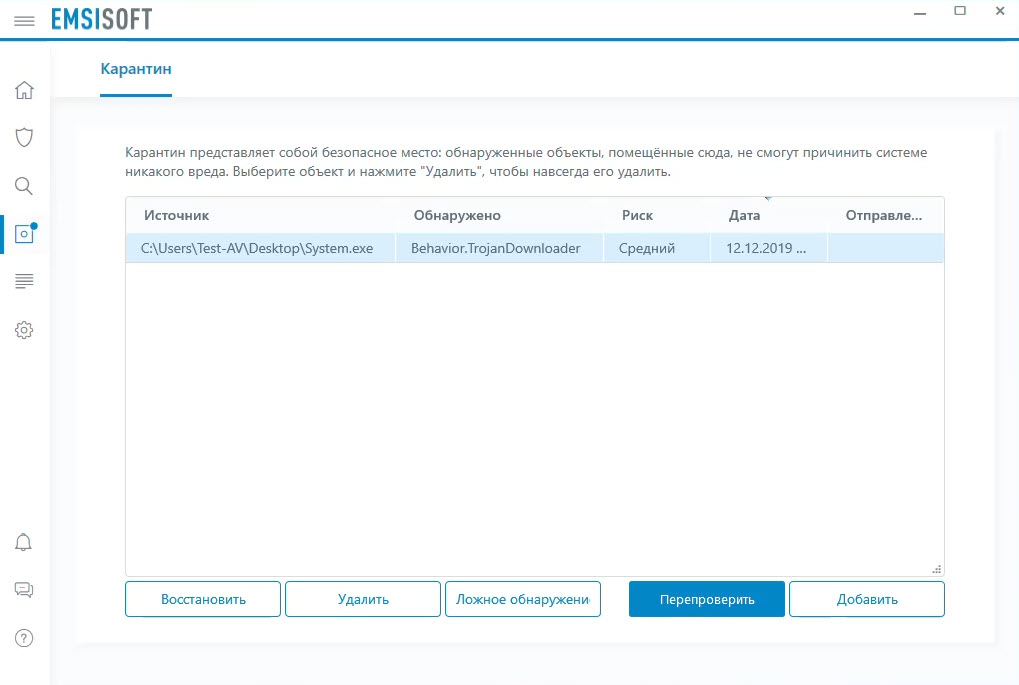This screenshot has height=685, width=1019.
Task: Sort by the Обнаружено column header
Action: (x=457, y=216)
